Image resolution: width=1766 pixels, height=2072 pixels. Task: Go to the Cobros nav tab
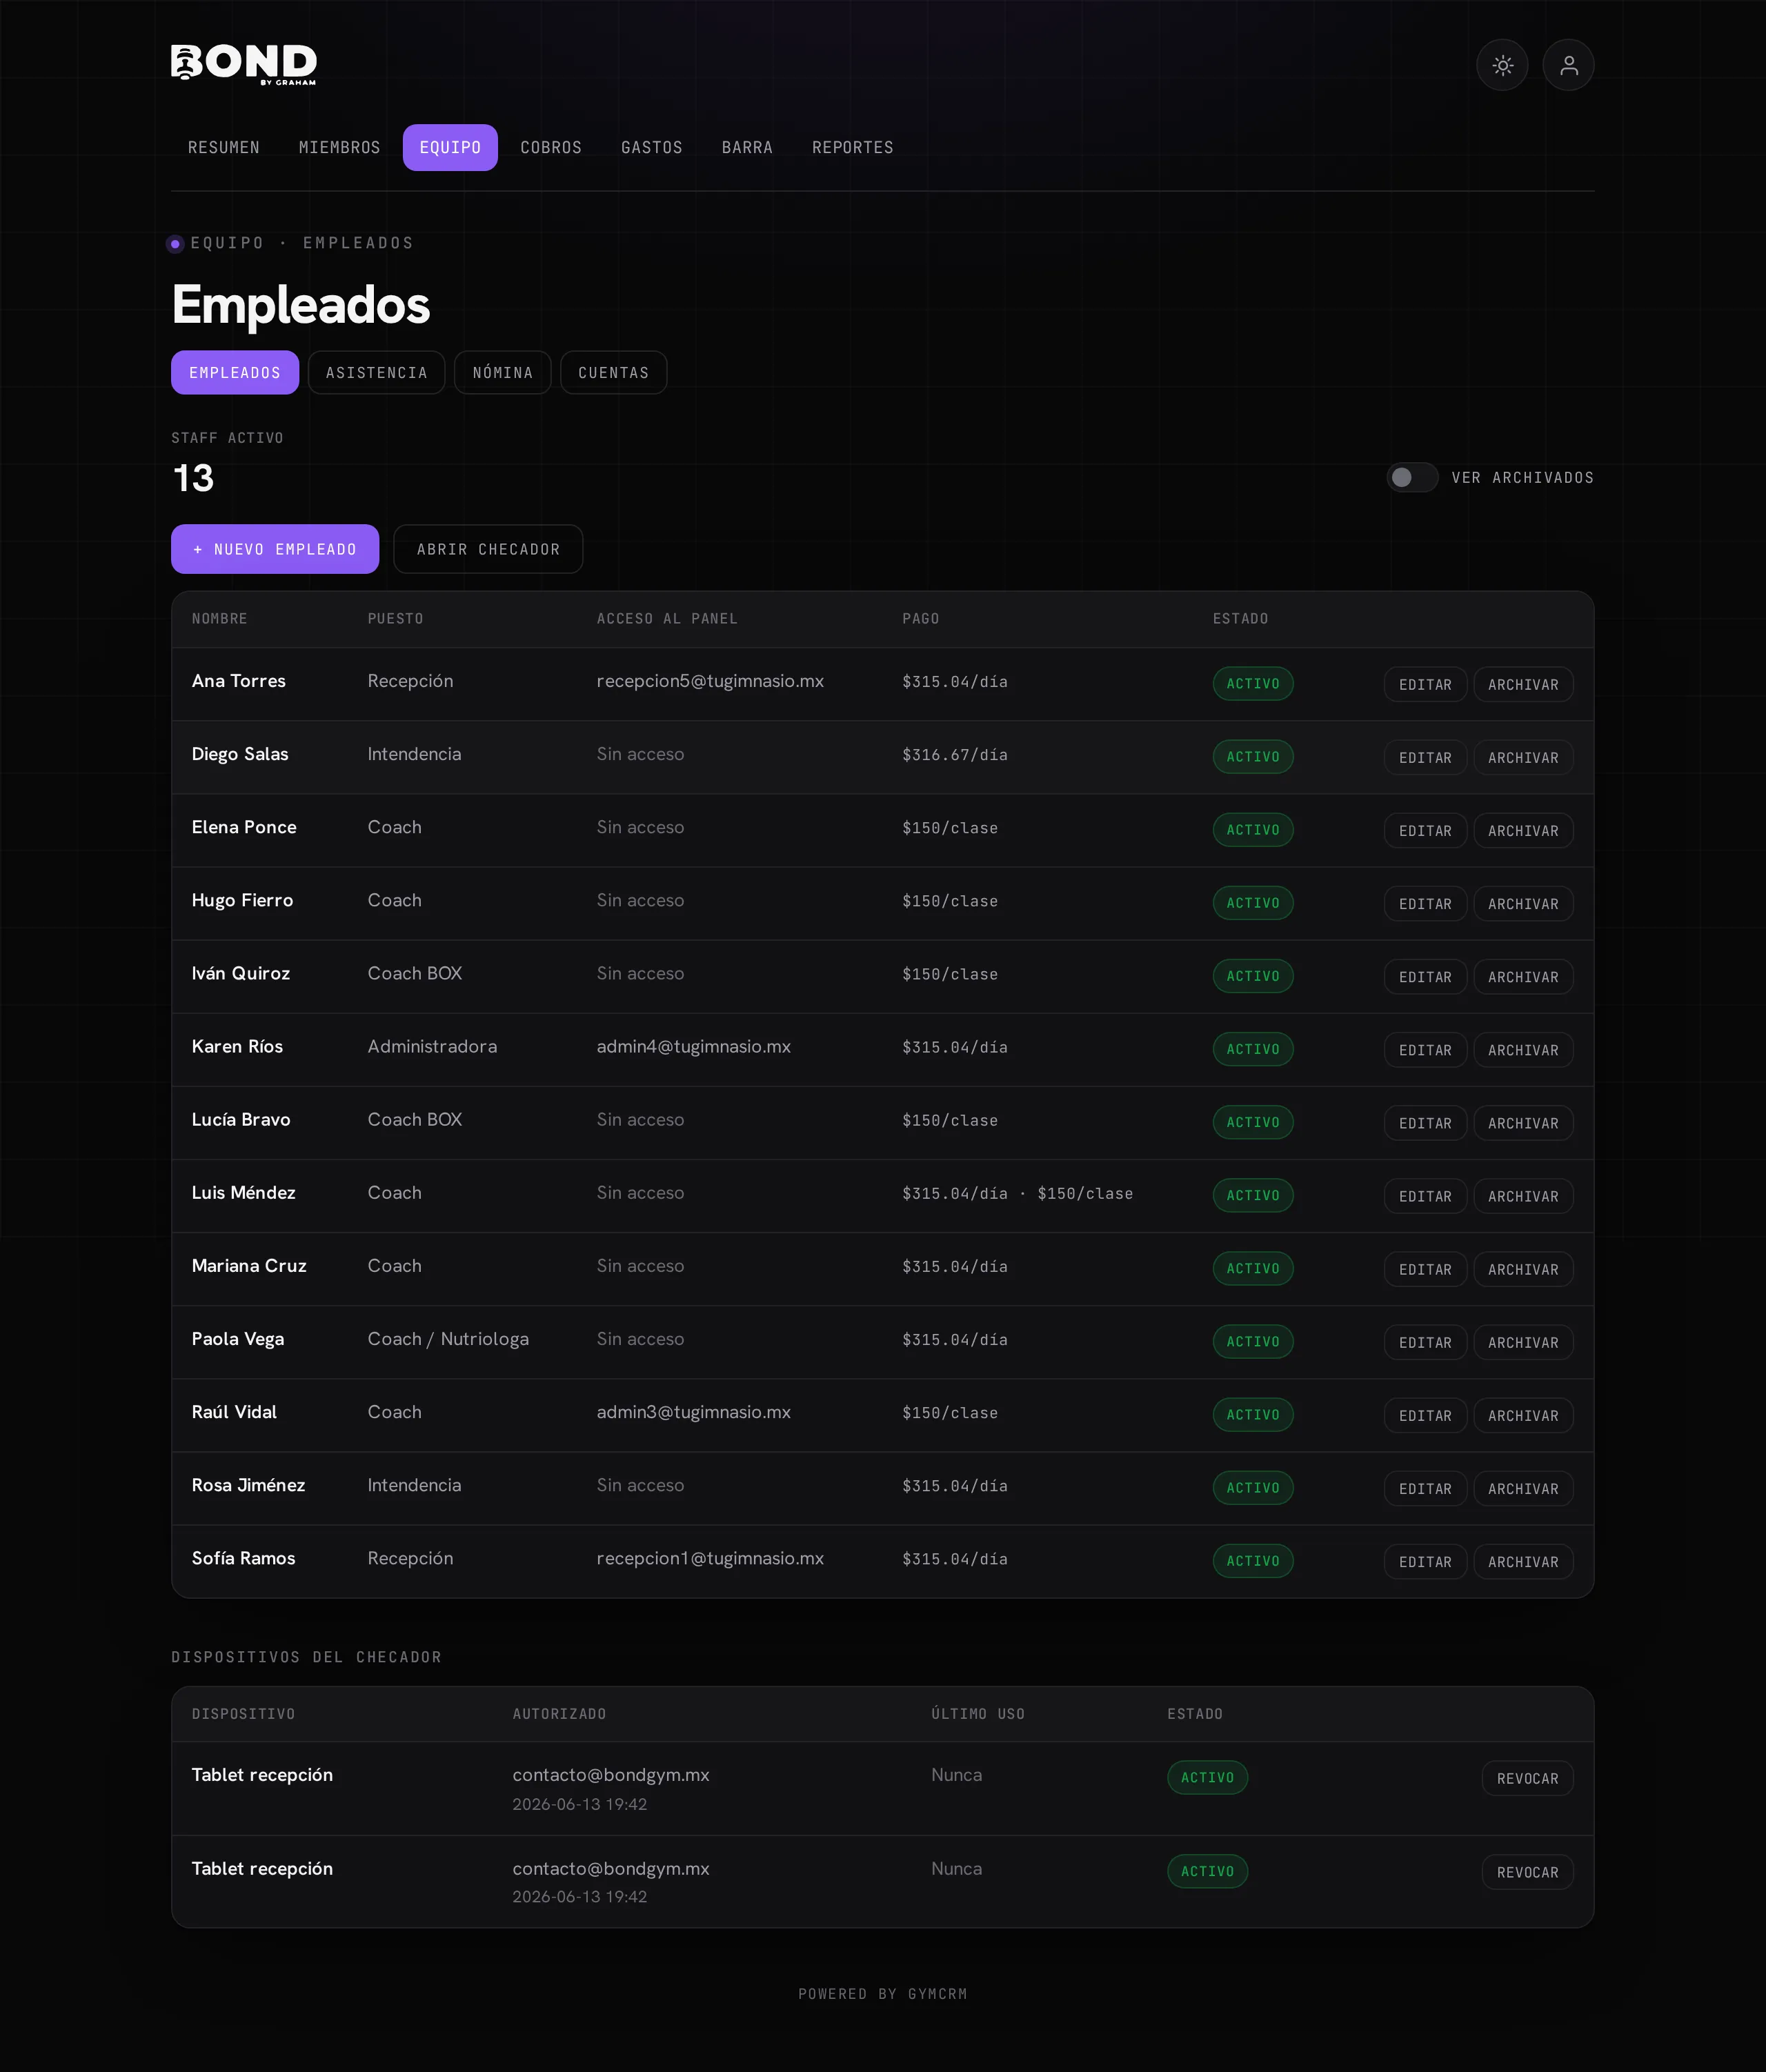click(x=551, y=147)
